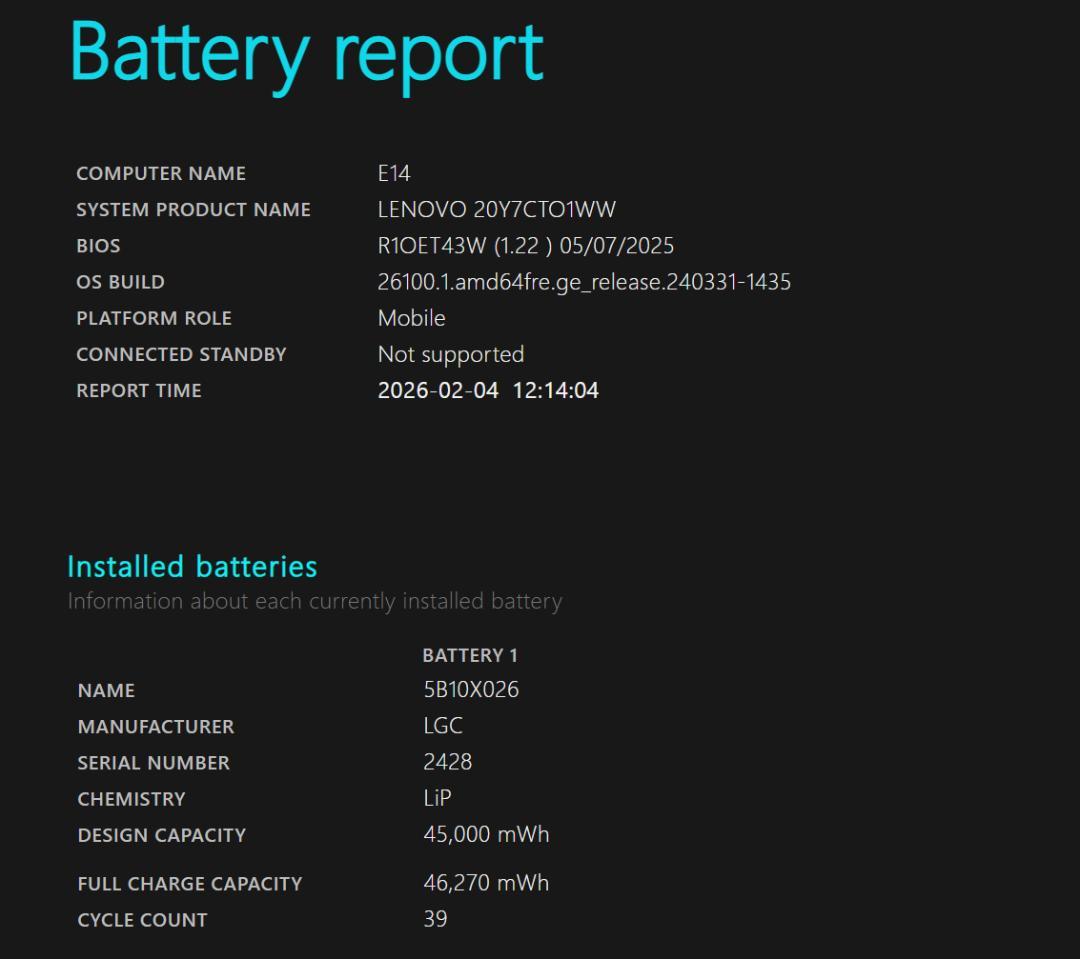Click the Battery report title
The image size is (1080, 959).
click(x=306, y=52)
